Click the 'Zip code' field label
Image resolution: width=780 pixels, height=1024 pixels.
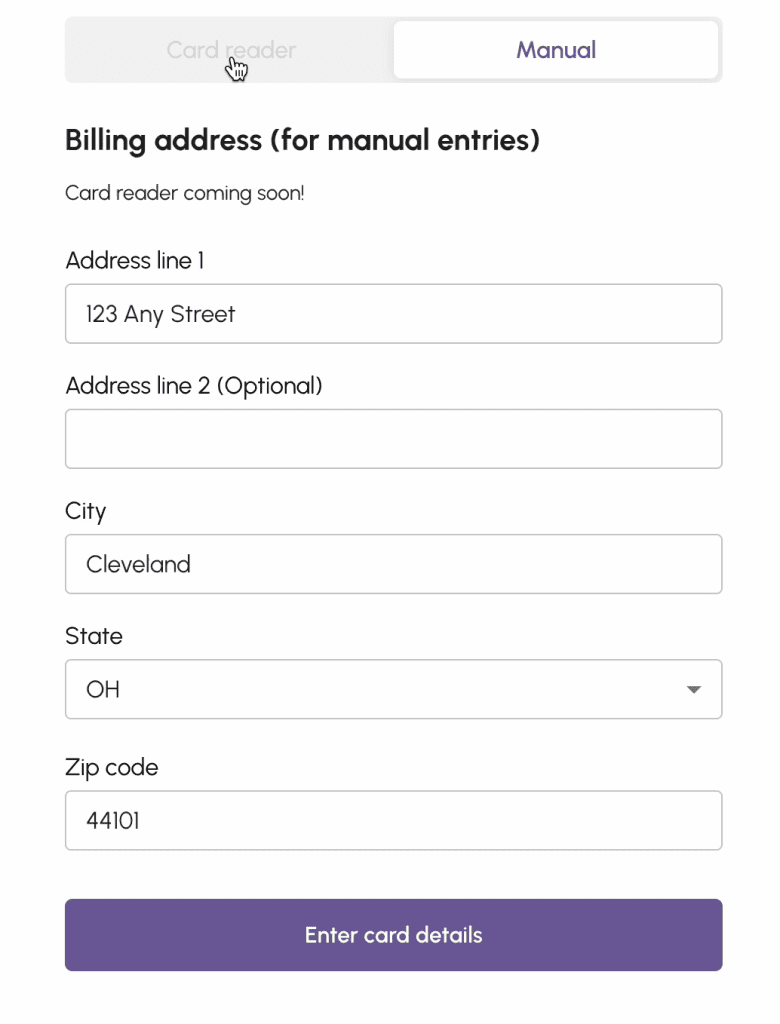(112, 768)
